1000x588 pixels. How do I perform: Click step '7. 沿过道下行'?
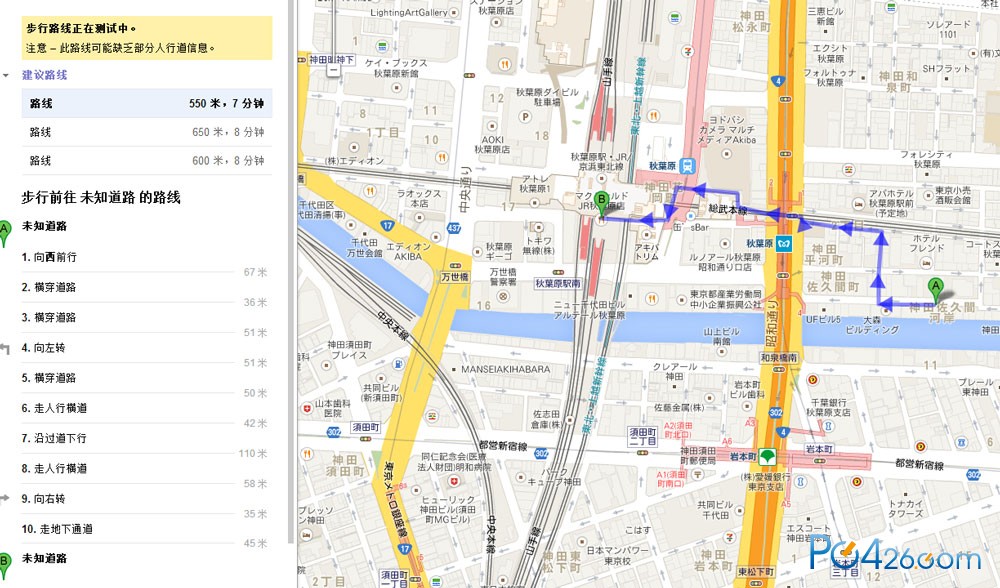tap(54, 438)
